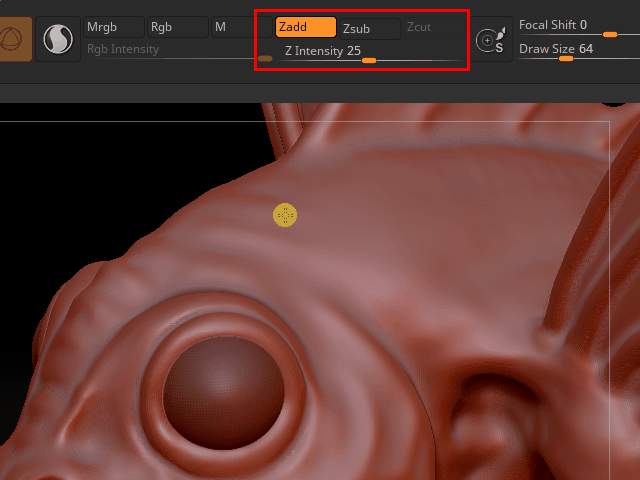
Task: Click the yin-yang sphere icon
Action: [58, 39]
